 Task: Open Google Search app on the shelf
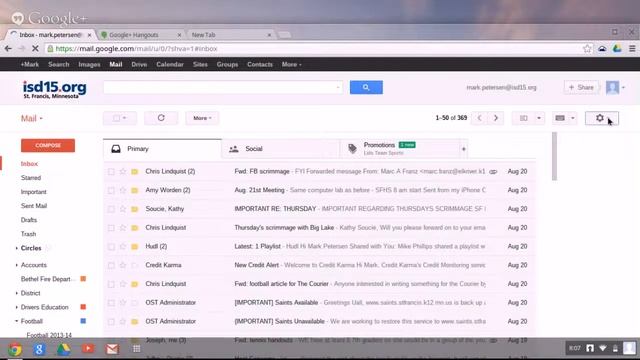39,349
